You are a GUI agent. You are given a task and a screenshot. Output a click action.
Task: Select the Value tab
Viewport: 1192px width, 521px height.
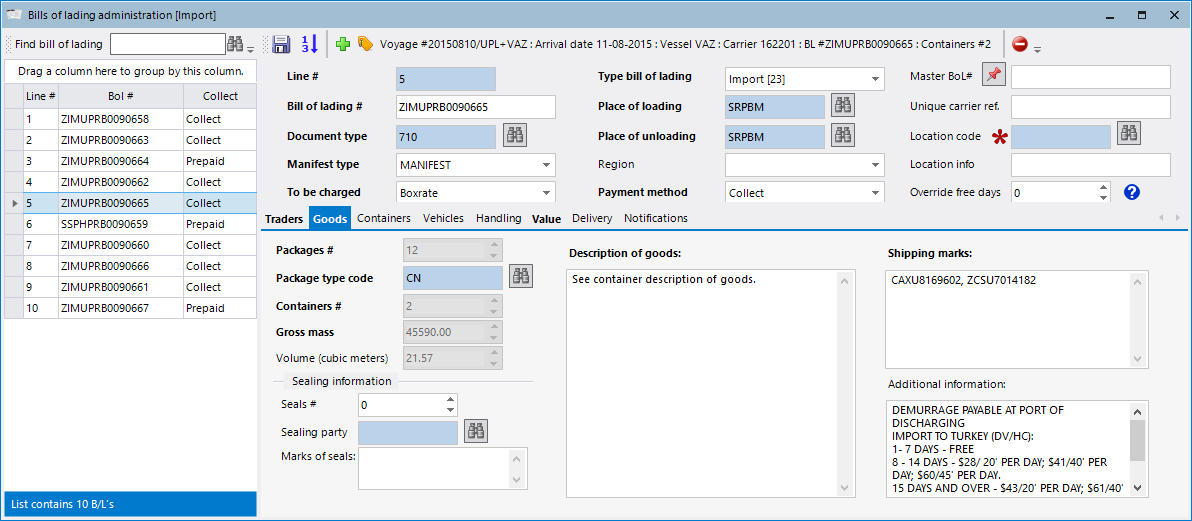tap(547, 218)
